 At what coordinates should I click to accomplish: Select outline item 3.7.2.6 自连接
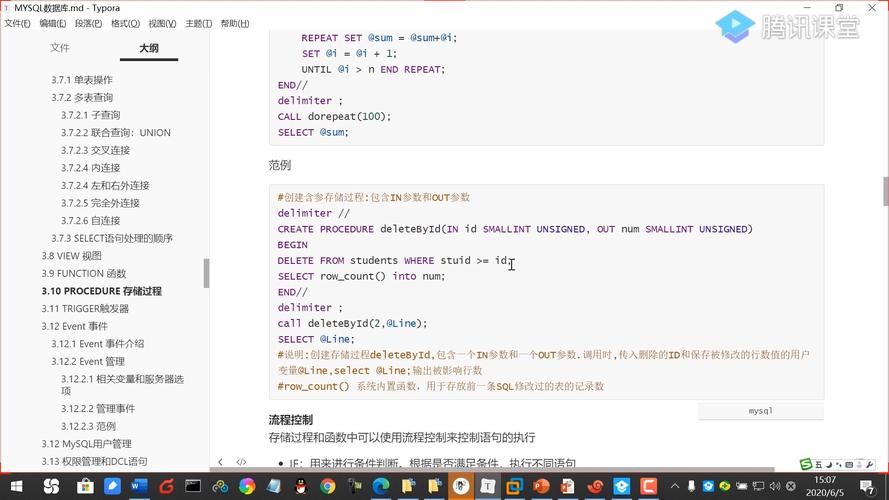(x=90, y=221)
